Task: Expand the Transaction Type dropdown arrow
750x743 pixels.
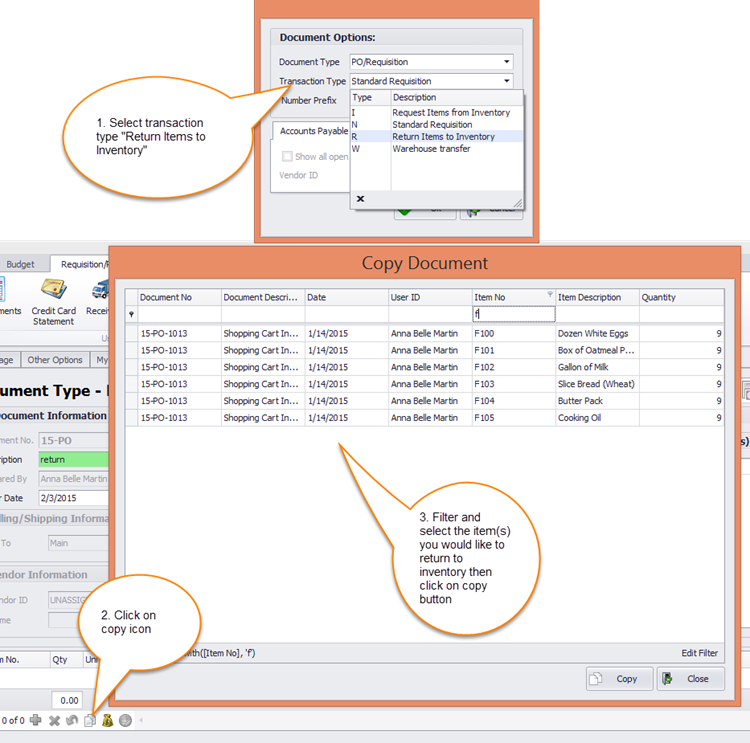Action: point(507,81)
